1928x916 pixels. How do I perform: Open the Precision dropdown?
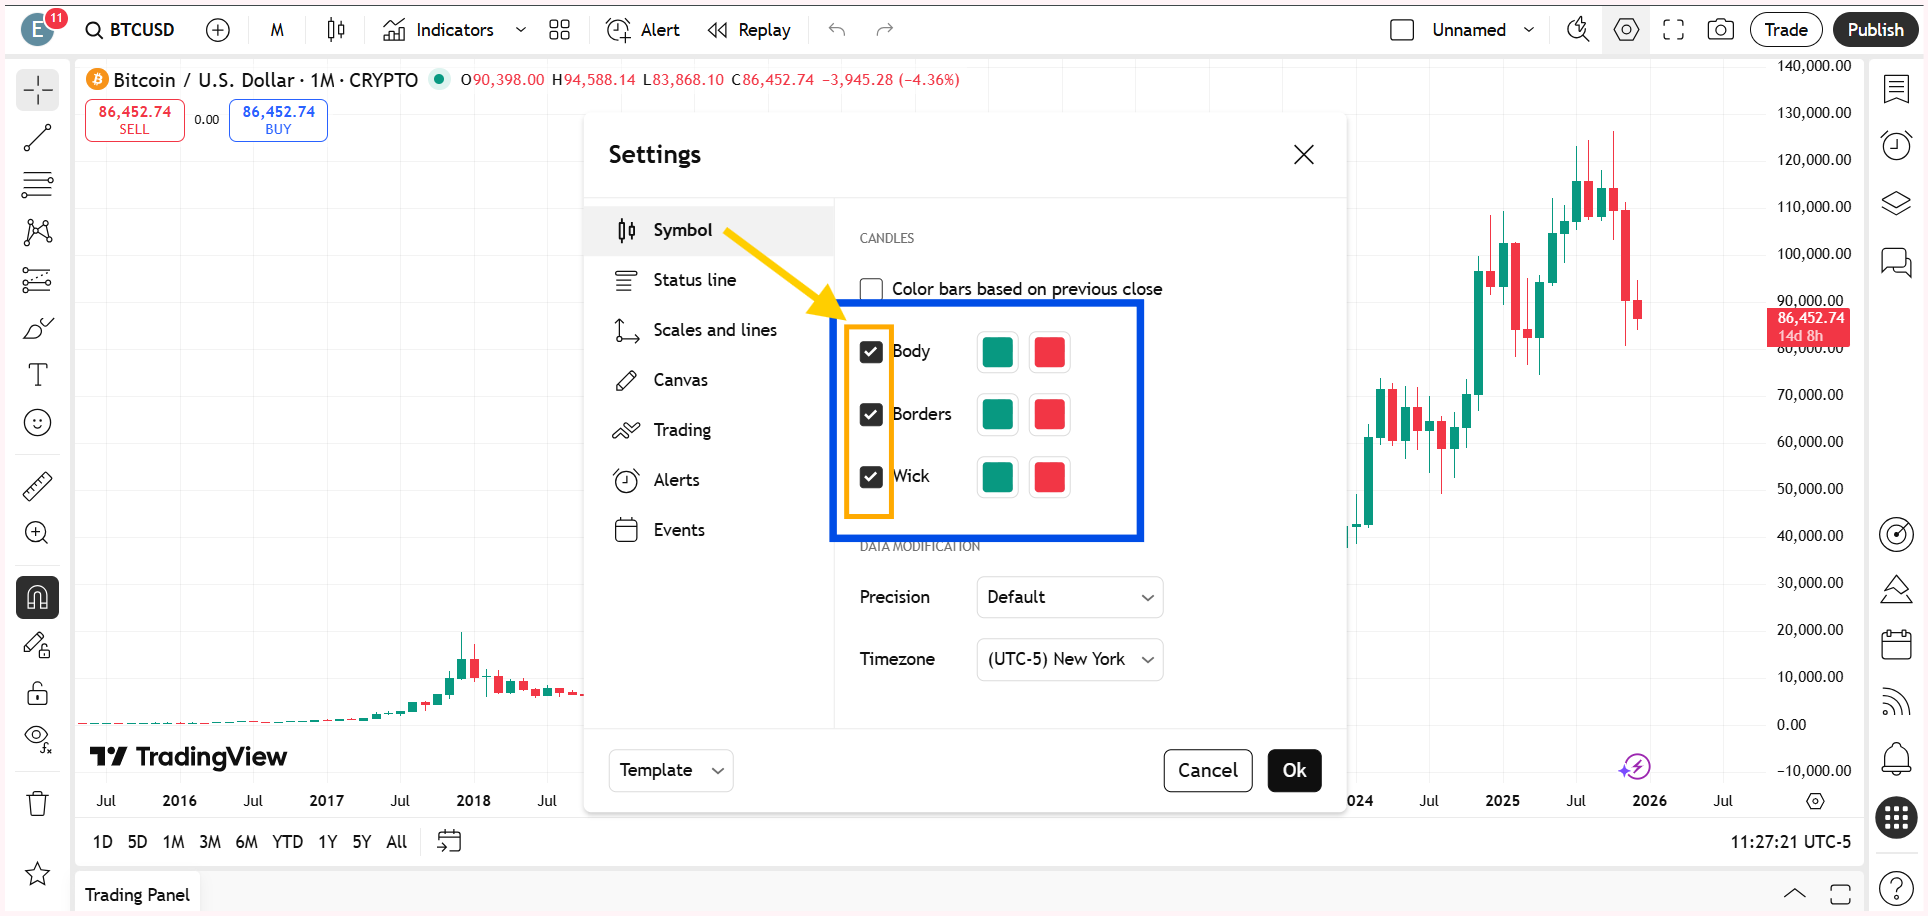click(1069, 597)
